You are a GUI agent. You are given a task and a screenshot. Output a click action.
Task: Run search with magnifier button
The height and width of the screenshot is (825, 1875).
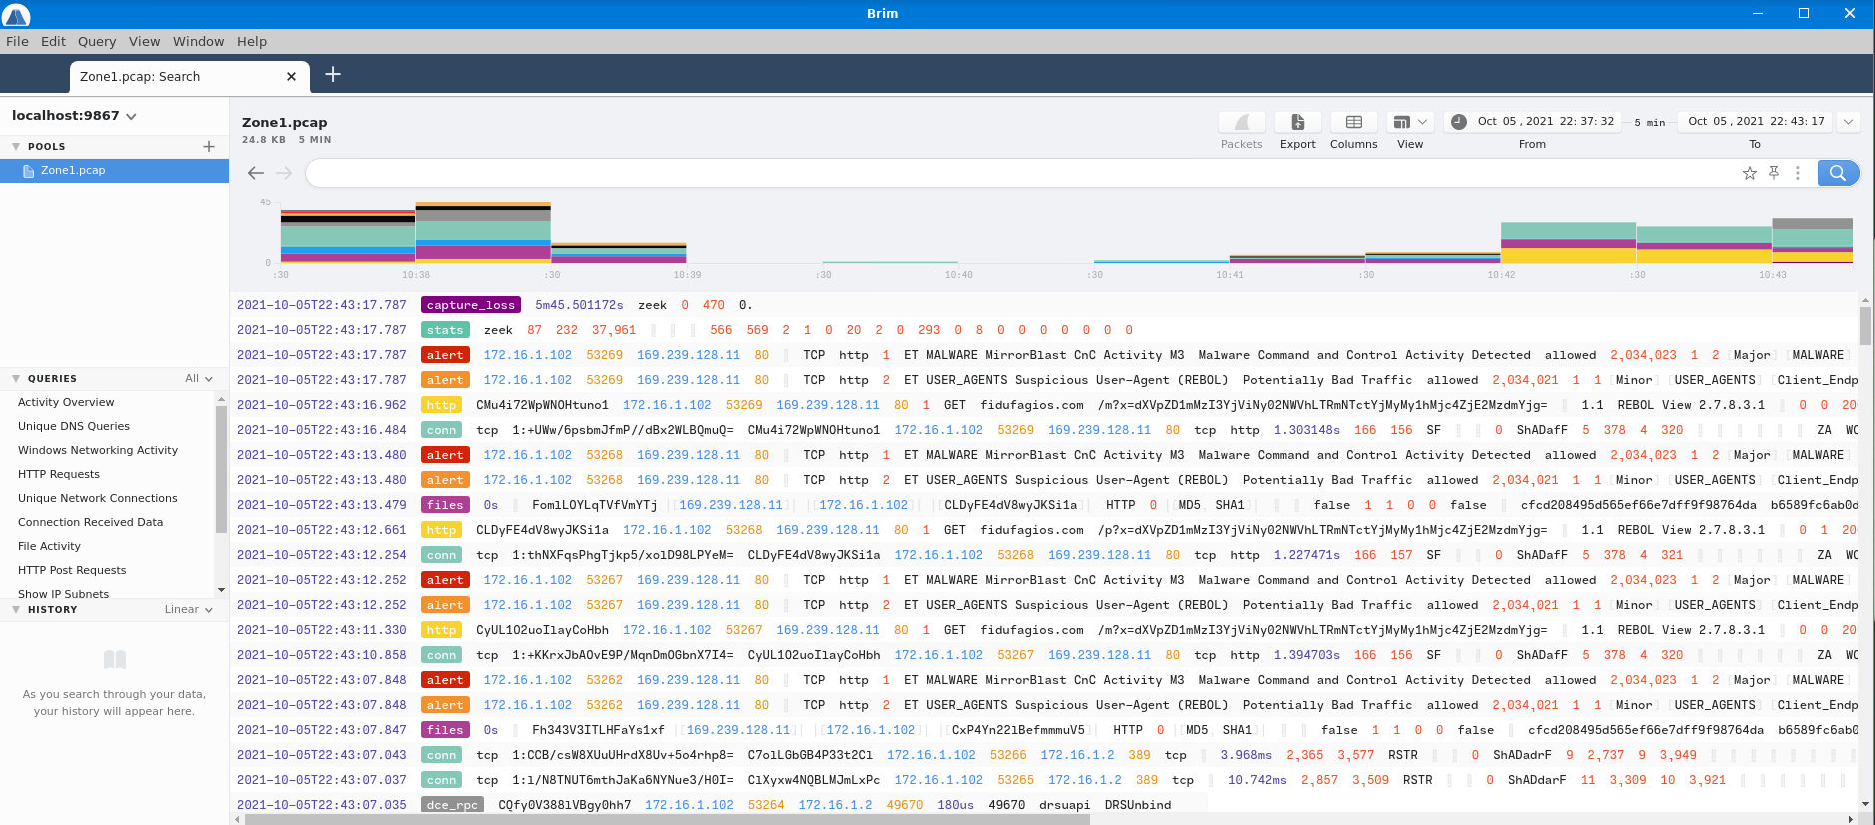tap(1838, 173)
